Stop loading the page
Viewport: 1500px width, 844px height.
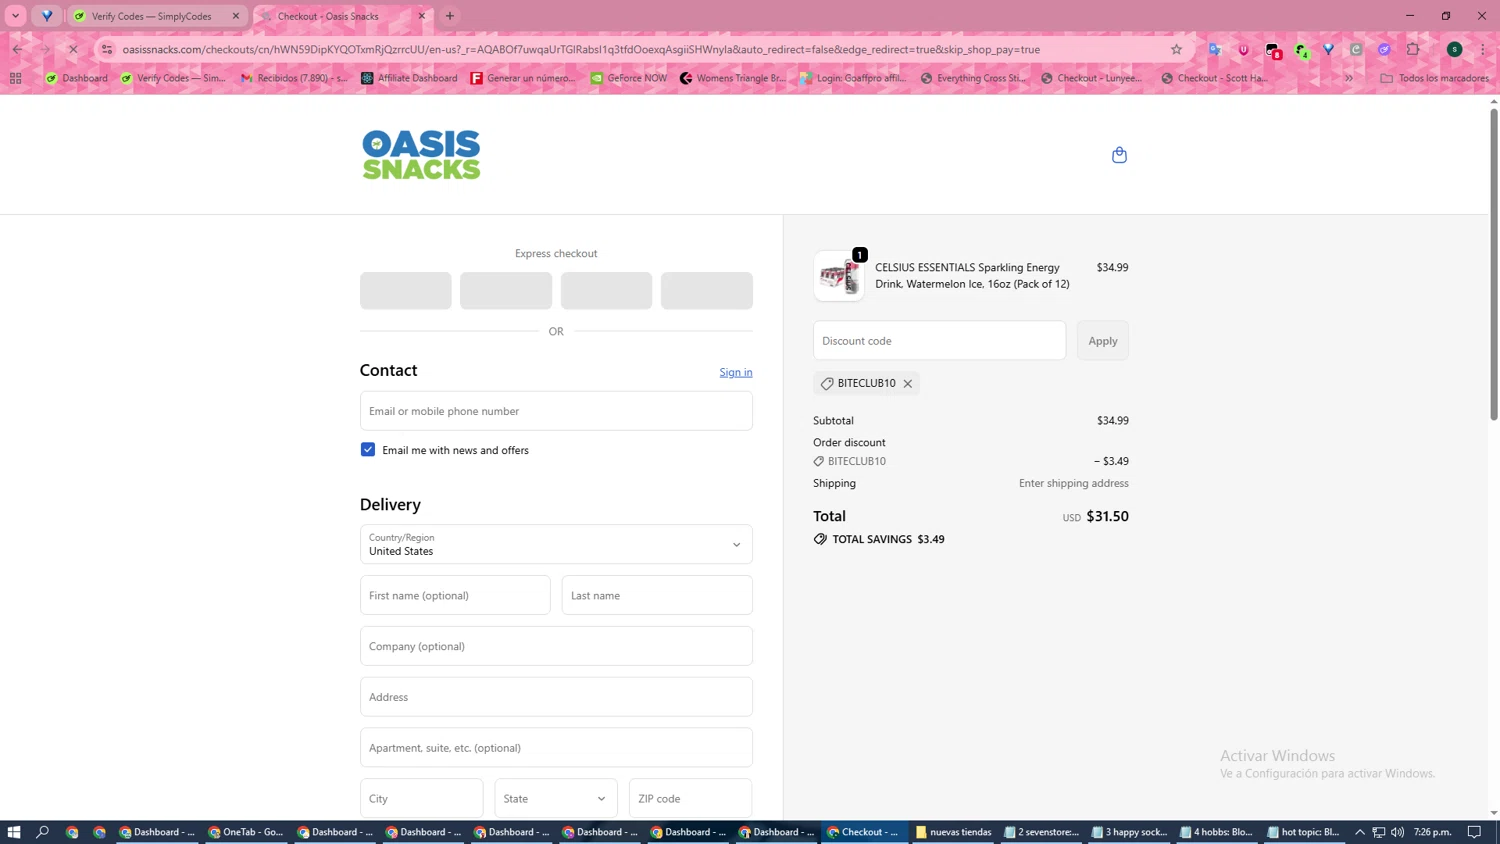pos(72,49)
